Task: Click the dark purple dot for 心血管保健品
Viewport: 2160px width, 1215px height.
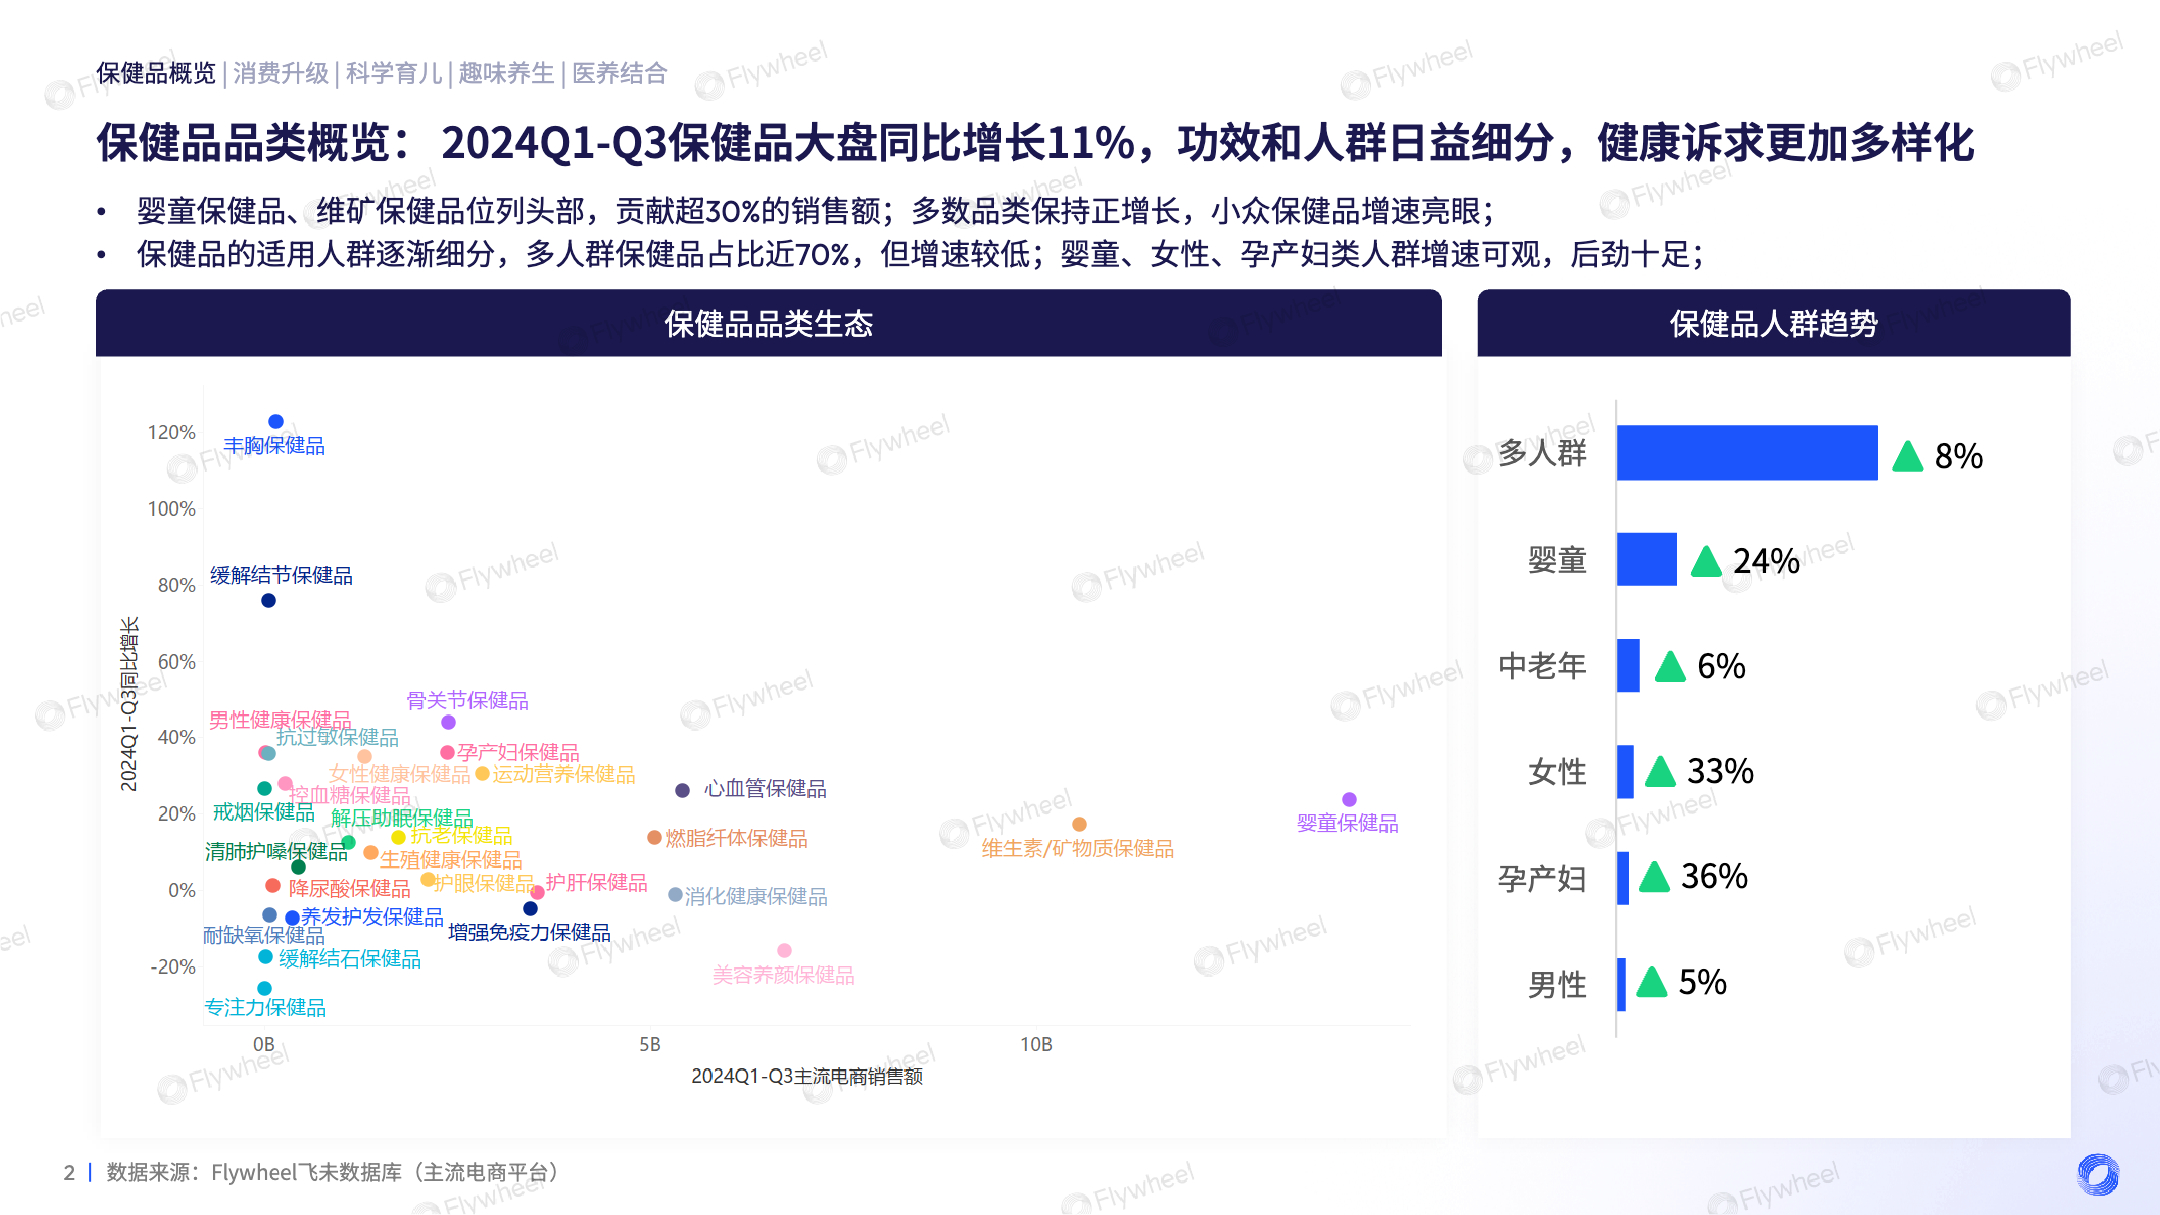Action: point(682,790)
